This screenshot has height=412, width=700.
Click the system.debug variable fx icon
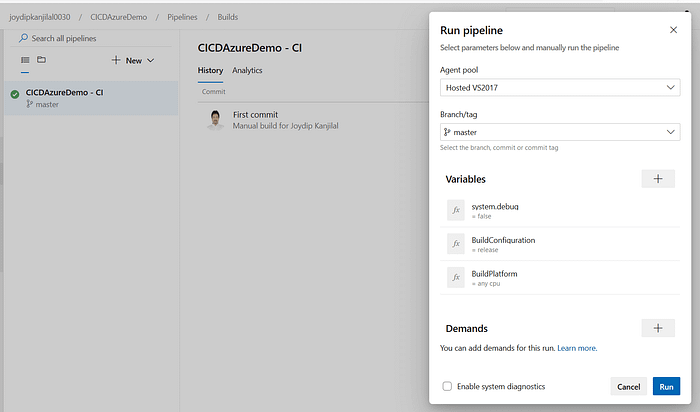pos(456,210)
